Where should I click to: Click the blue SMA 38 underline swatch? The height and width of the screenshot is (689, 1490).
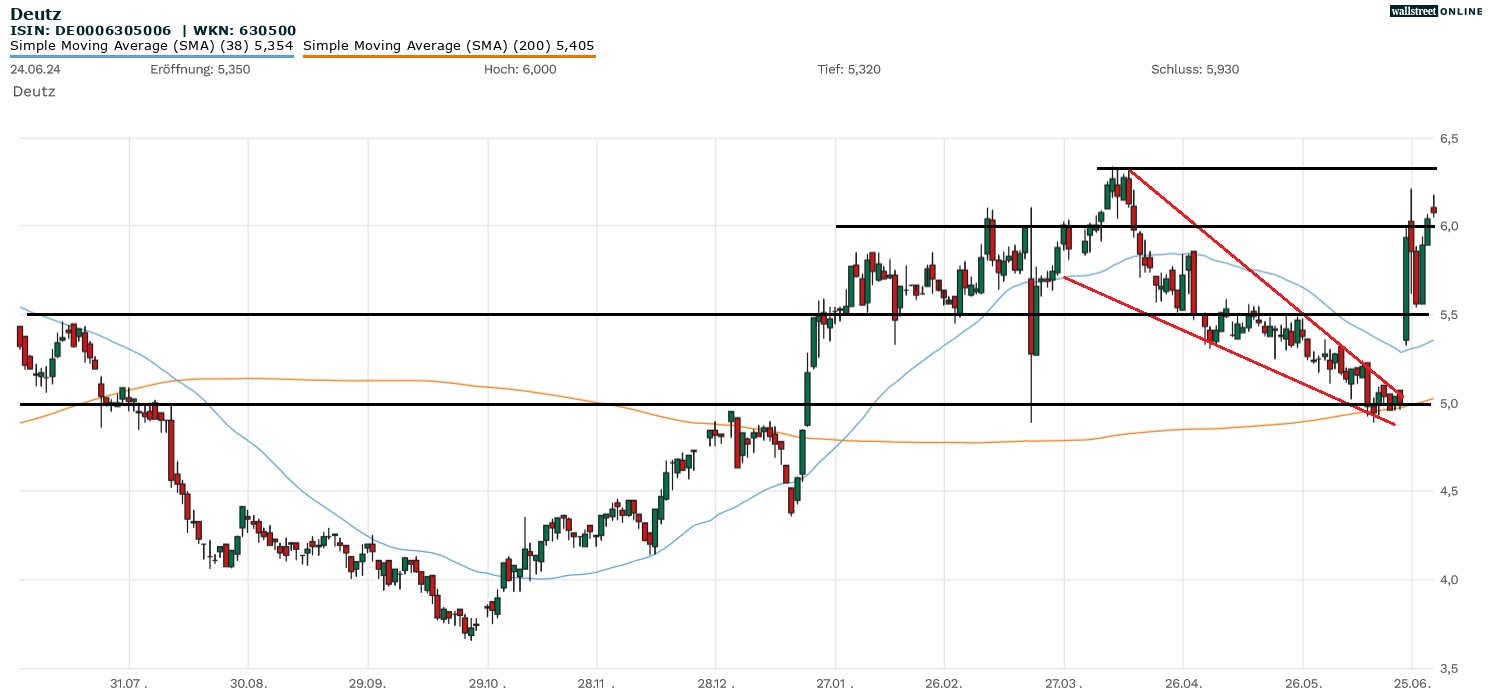pos(152,56)
